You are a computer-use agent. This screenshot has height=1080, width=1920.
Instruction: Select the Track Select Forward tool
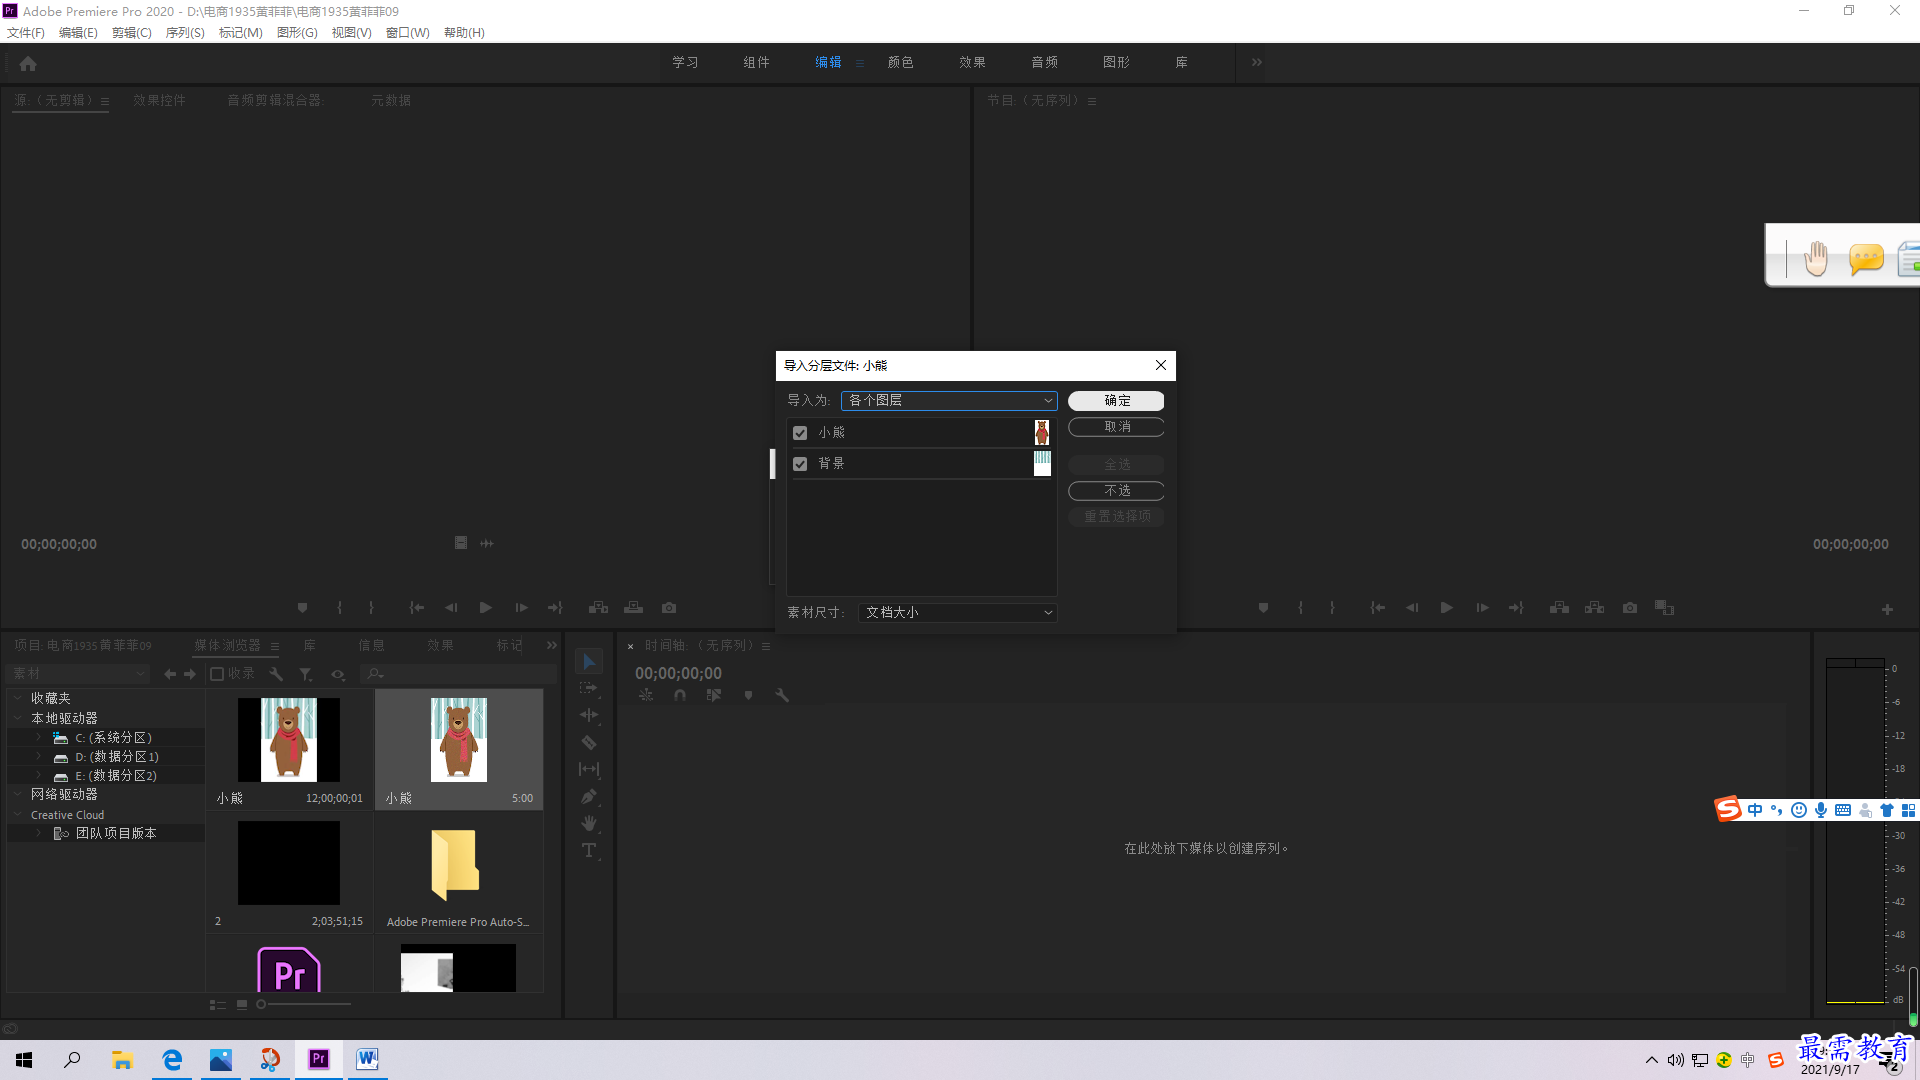pos(589,688)
